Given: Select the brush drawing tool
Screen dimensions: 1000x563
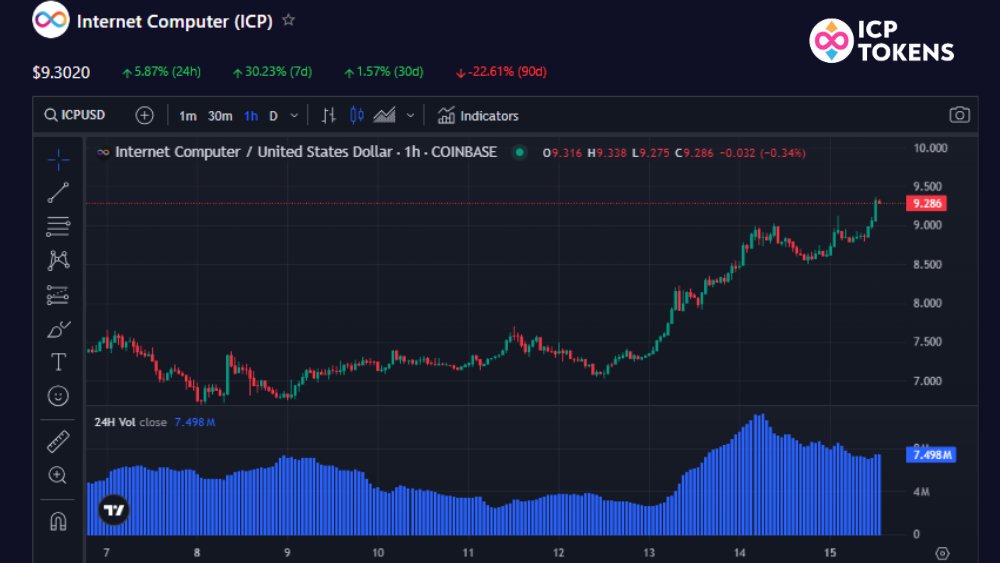Looking at the screenshot, I should coord(58,329).
